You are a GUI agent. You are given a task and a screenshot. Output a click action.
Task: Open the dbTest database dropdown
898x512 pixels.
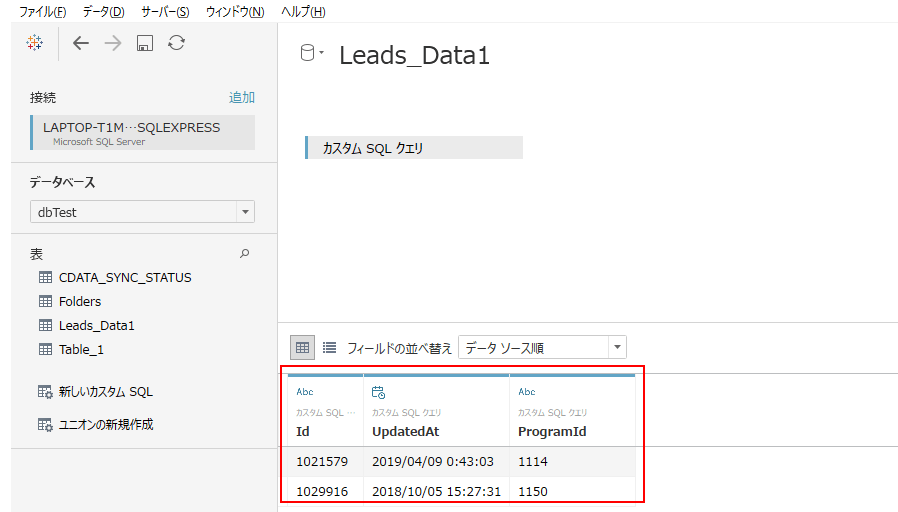245,212
